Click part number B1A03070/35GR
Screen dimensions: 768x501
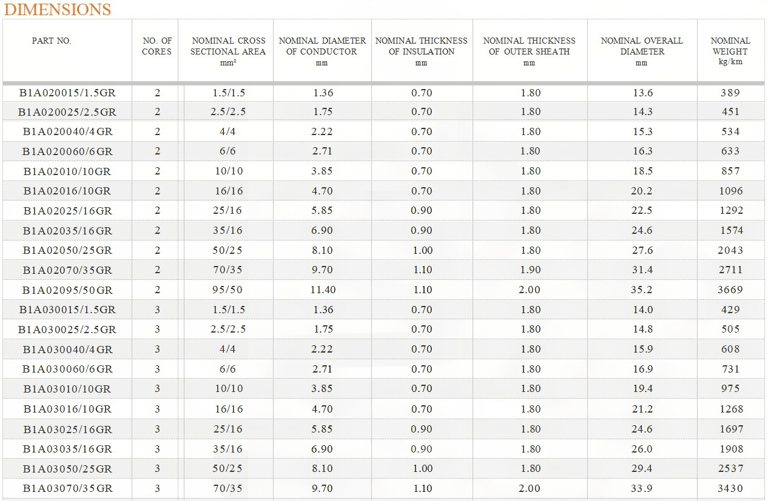tap(68, 488)
